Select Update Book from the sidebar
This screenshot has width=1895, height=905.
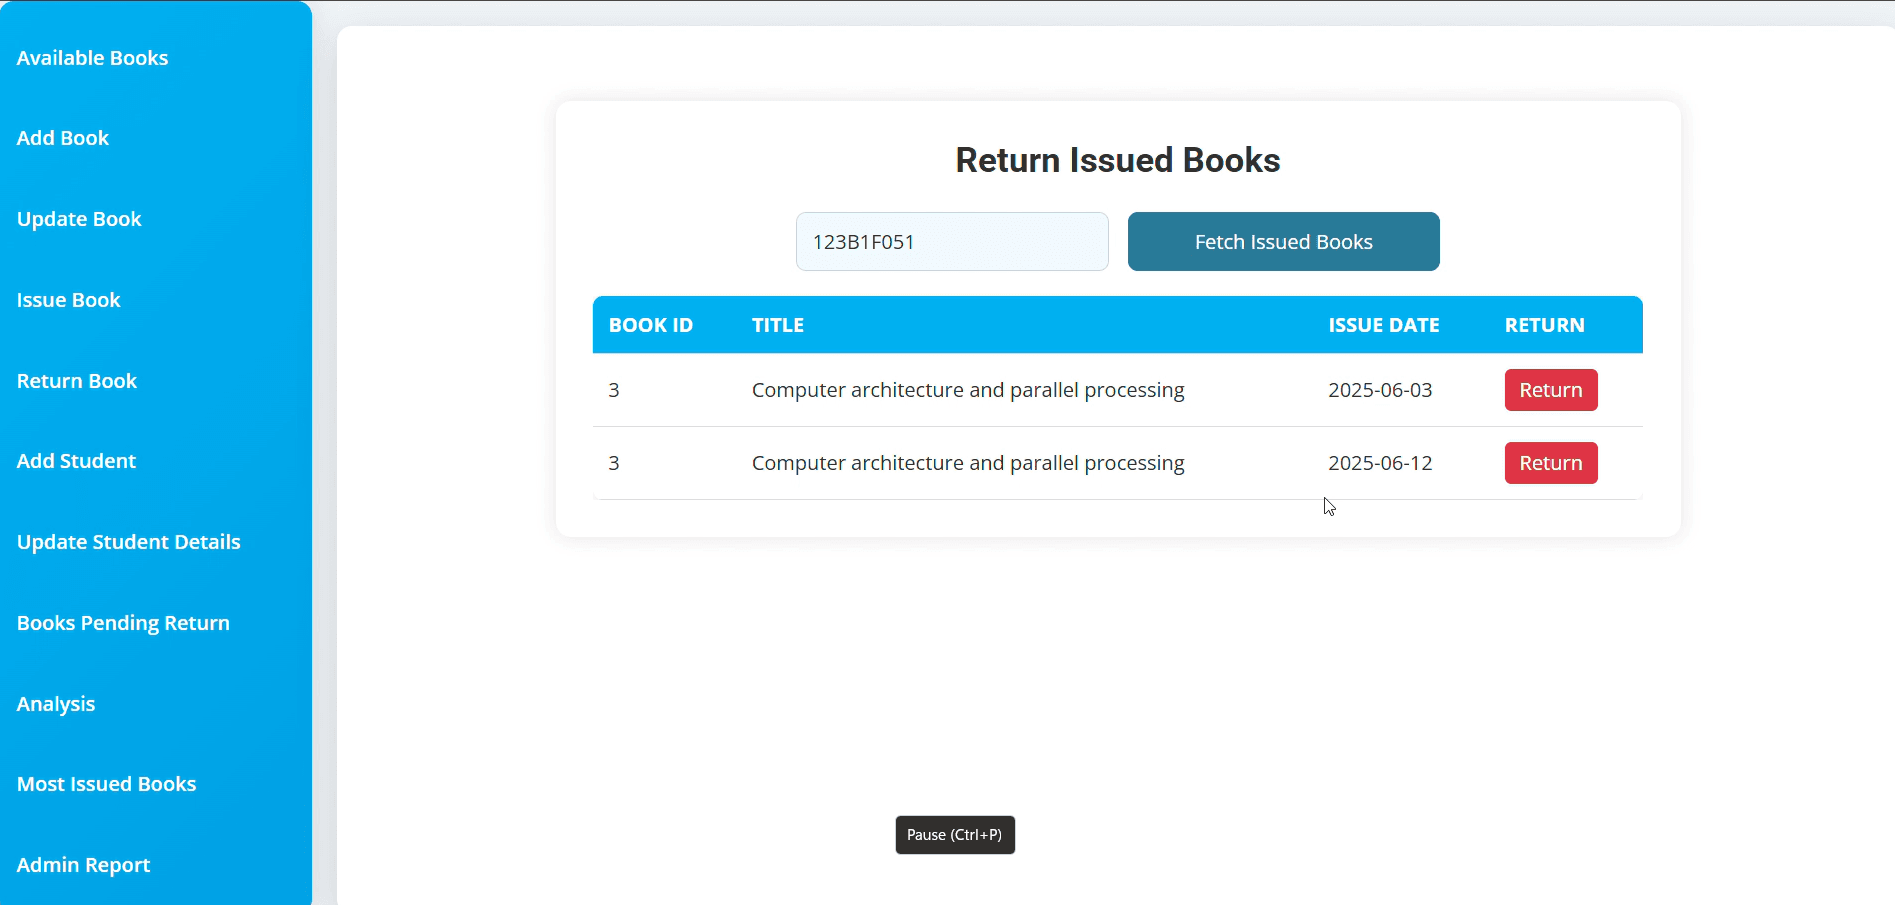tap(79, 219)
